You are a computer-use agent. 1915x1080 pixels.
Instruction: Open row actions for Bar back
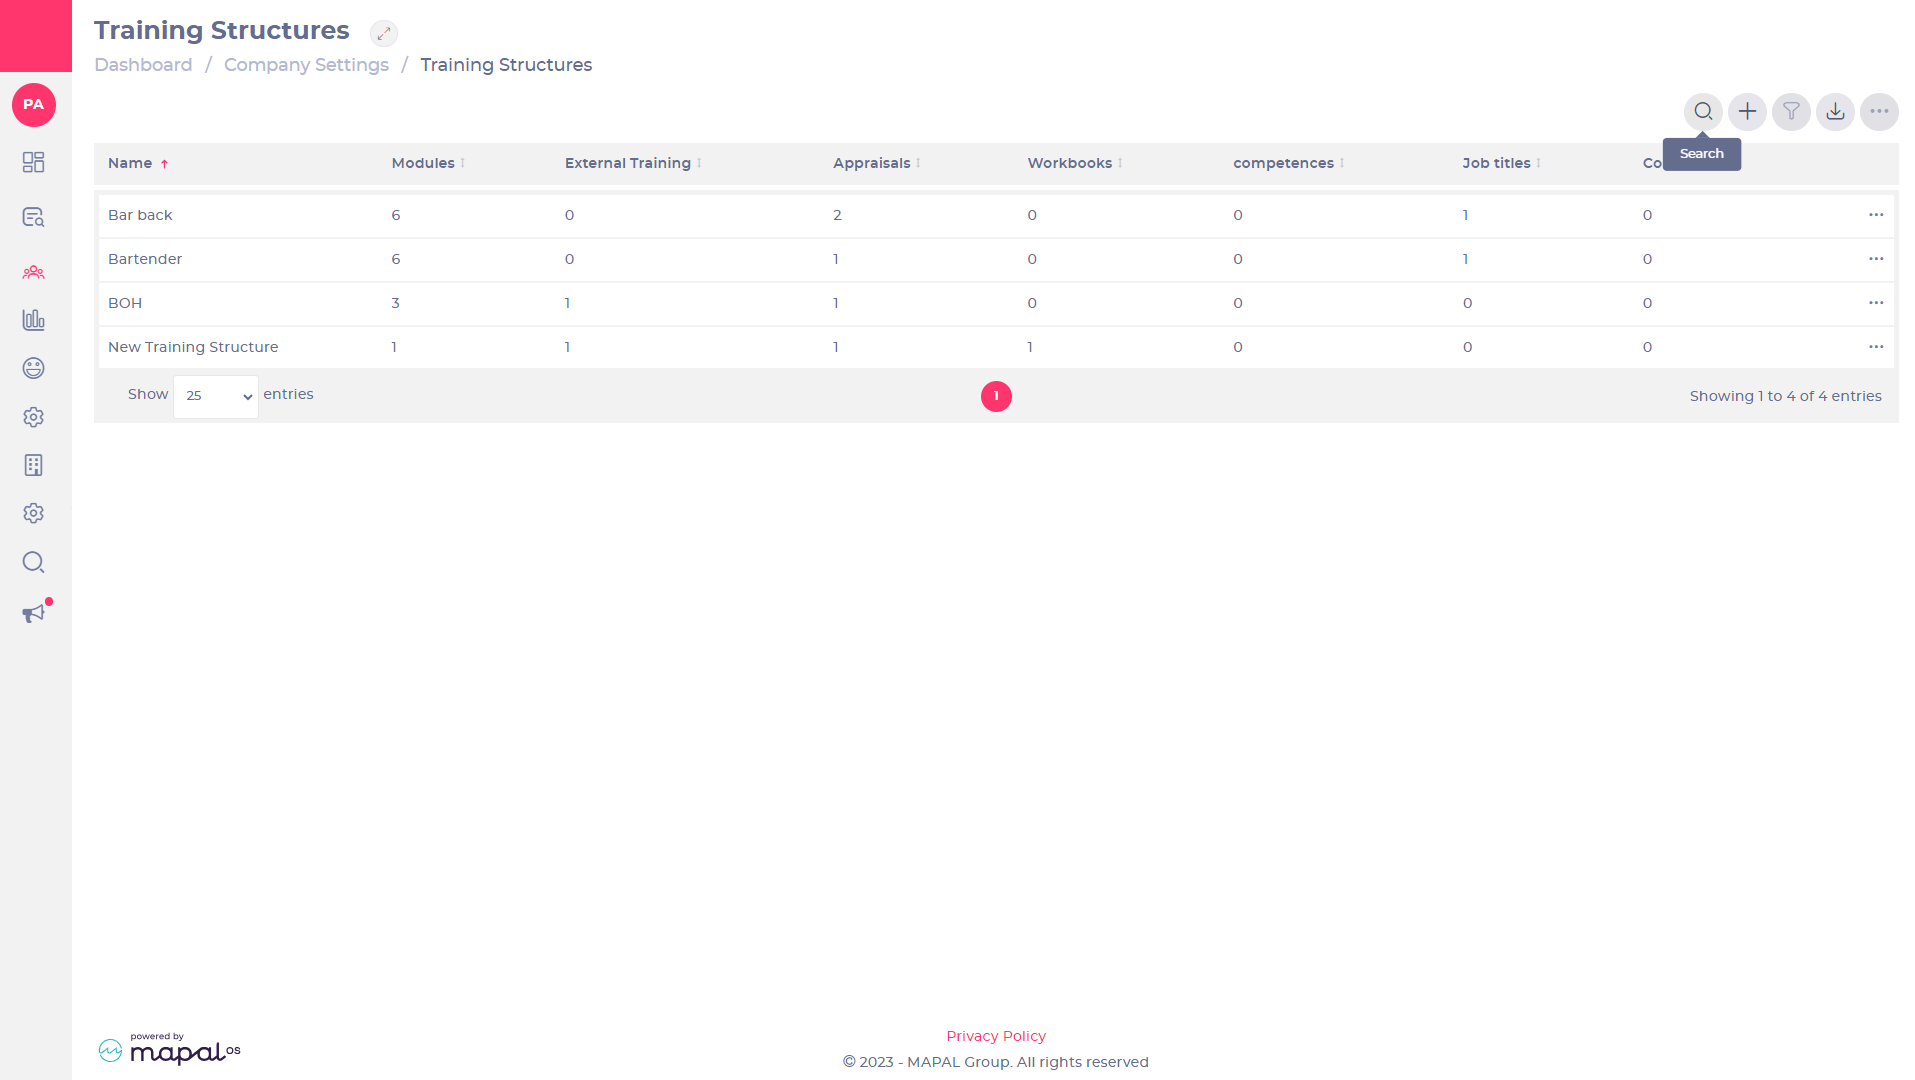coord(1876,215)
